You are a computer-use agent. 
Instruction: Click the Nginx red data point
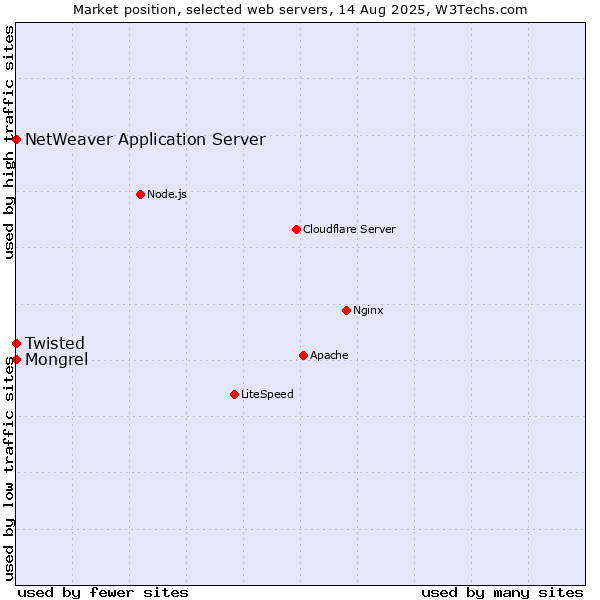click(346, 311)
